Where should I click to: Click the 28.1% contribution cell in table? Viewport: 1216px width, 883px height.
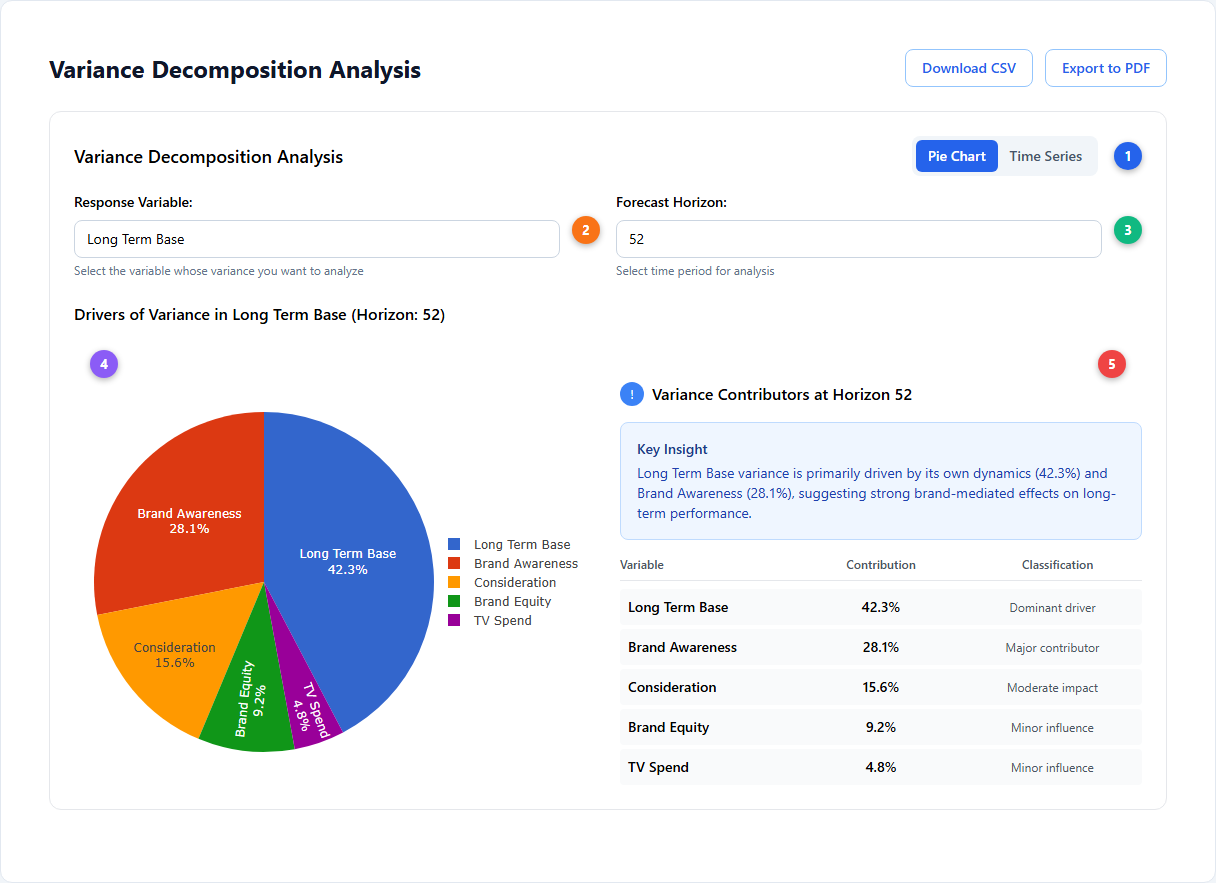[x=881, y=647]
